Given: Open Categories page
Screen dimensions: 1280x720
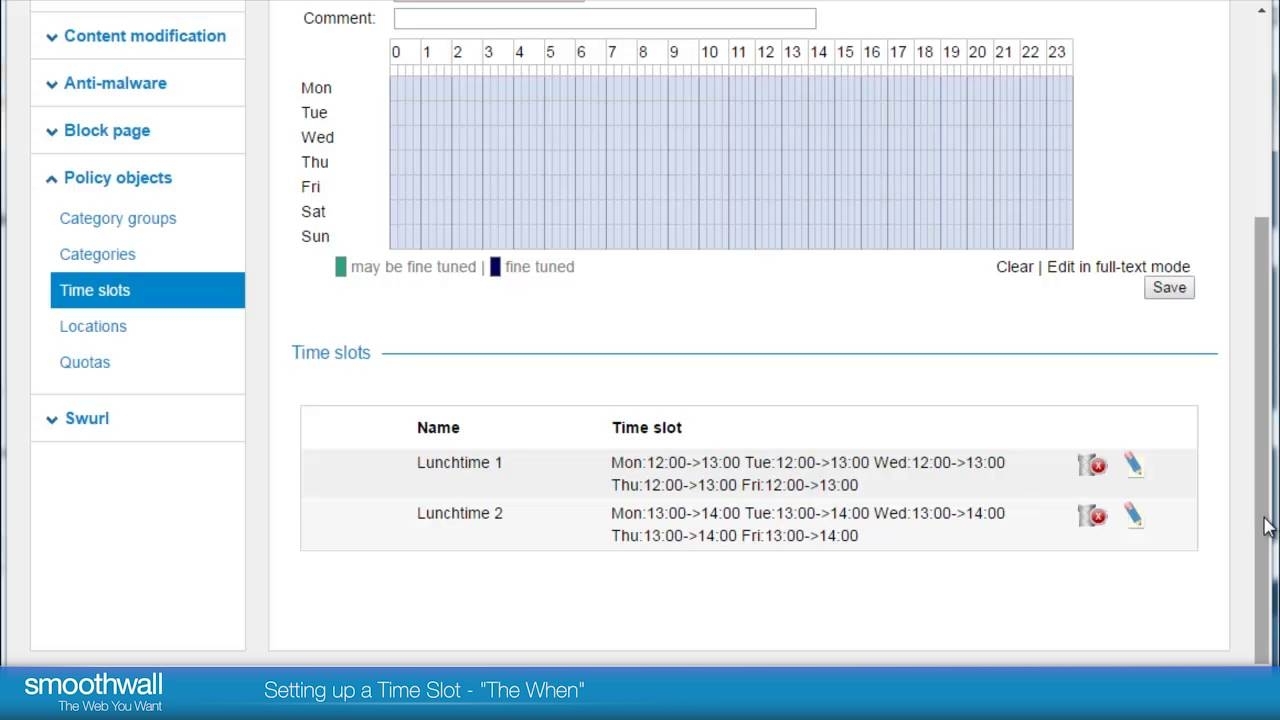Looking at the screenshot, I should point(97,254).
